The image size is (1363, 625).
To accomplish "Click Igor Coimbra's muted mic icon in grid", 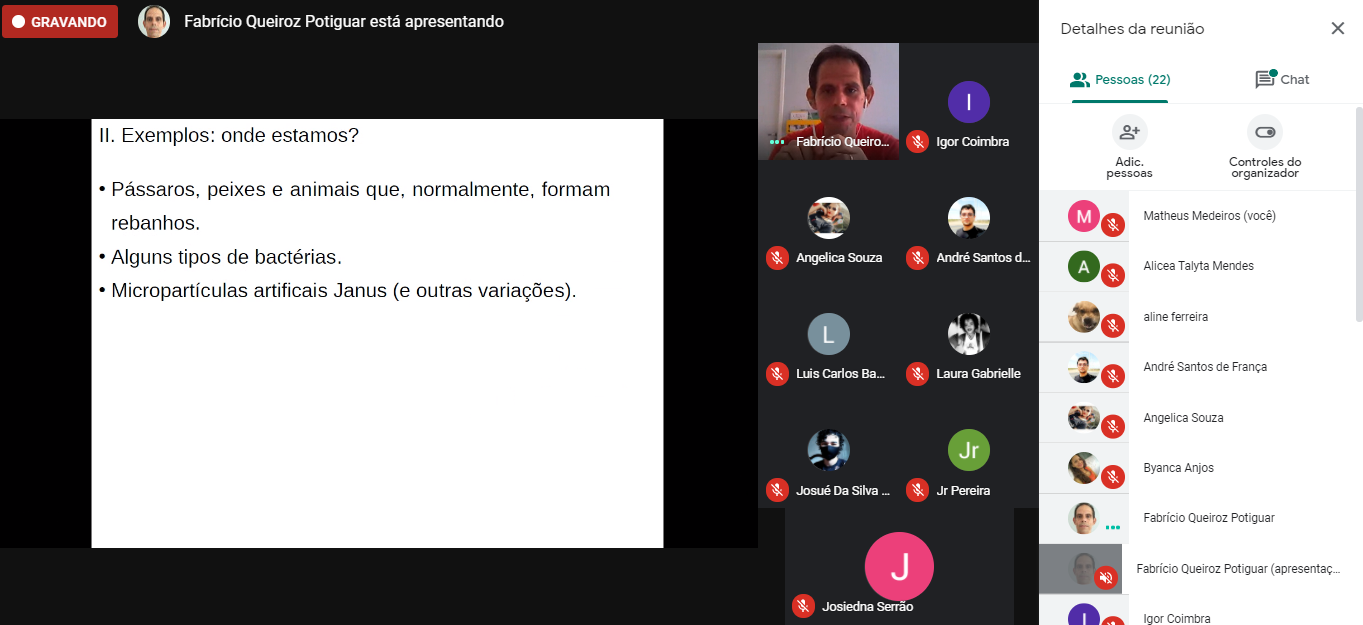I will 917,141.
